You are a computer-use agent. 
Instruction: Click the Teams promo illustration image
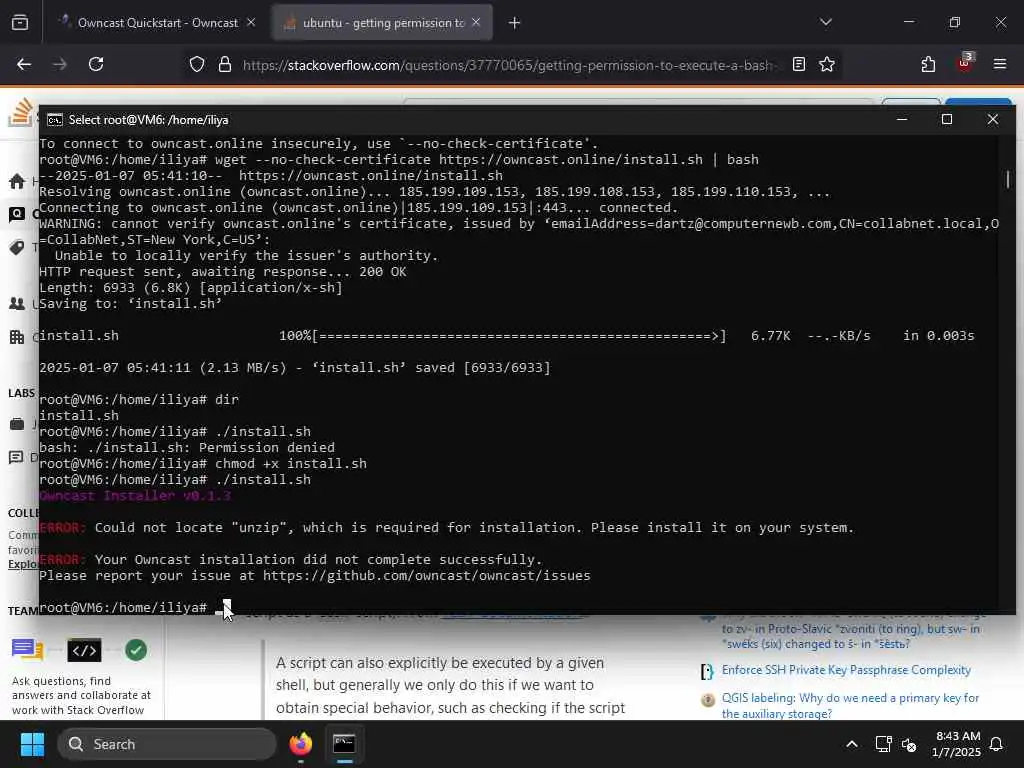coord(80,650)
